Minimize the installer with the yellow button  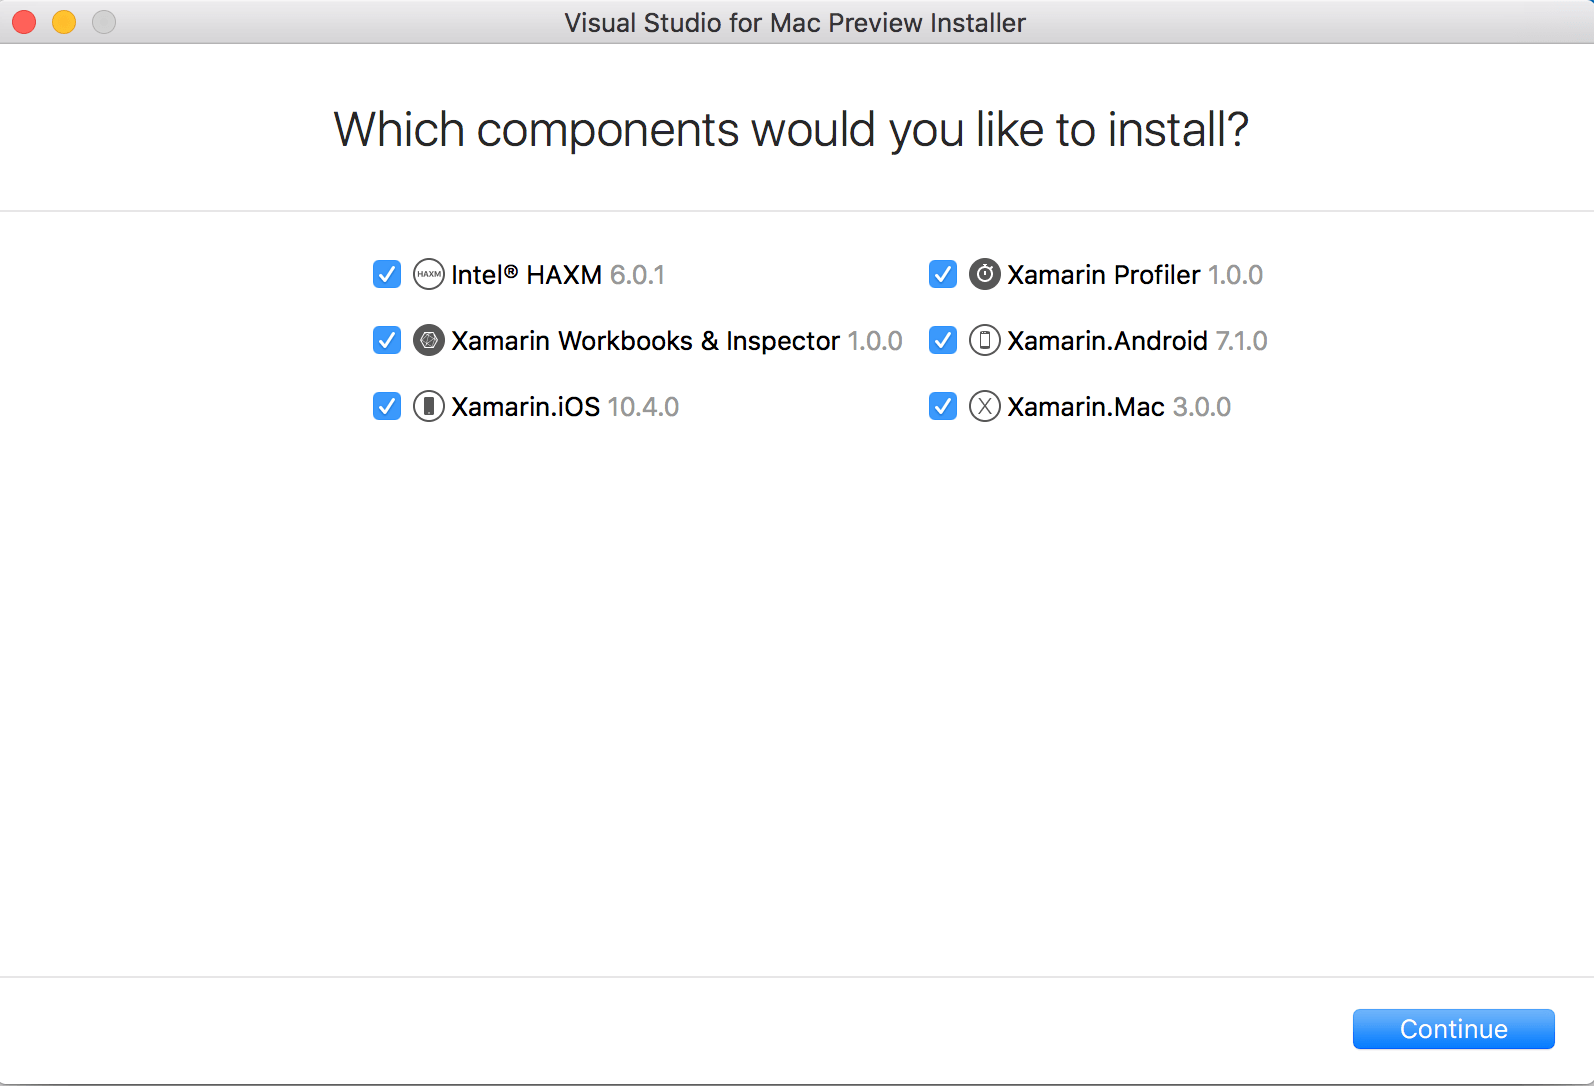click(x=64, y=22)
